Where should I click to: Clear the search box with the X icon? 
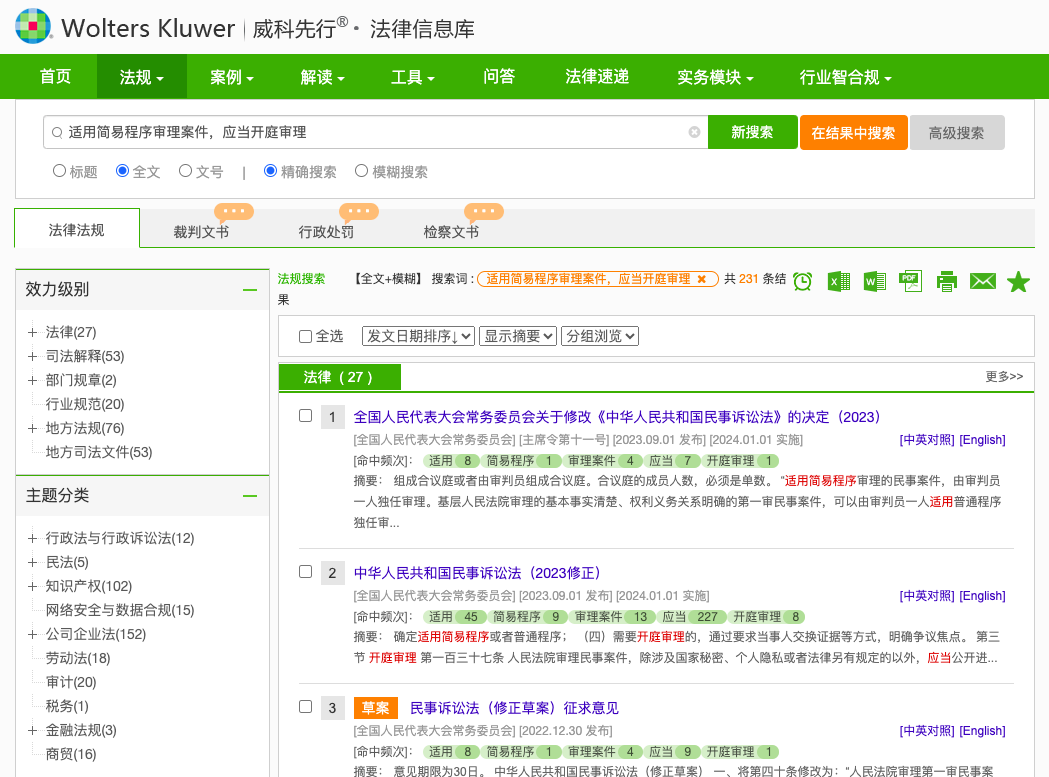click(694, 132)
